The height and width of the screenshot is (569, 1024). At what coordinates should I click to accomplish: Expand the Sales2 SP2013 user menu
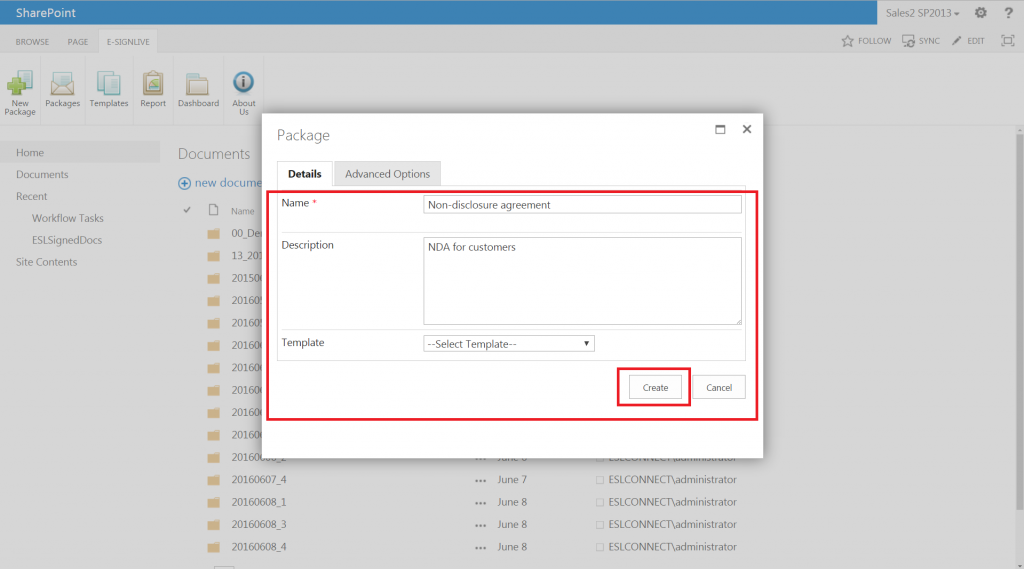[922, 13]
